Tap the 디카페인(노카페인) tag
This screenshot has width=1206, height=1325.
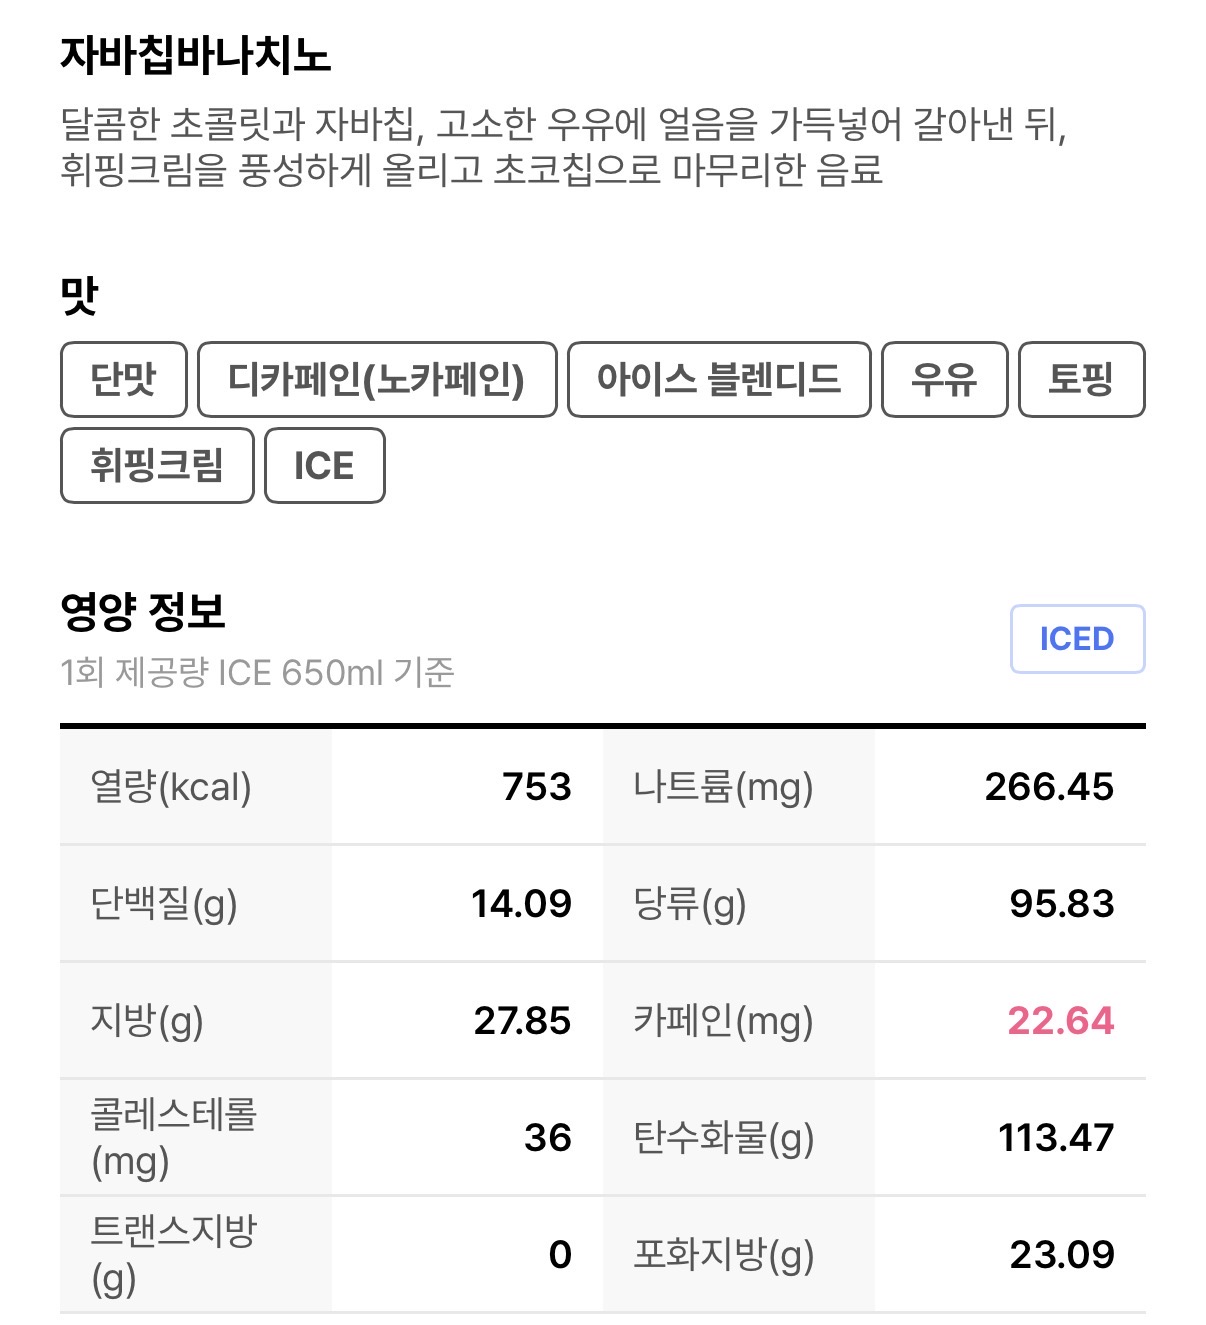pyautogui.click(x=376, y=380)
